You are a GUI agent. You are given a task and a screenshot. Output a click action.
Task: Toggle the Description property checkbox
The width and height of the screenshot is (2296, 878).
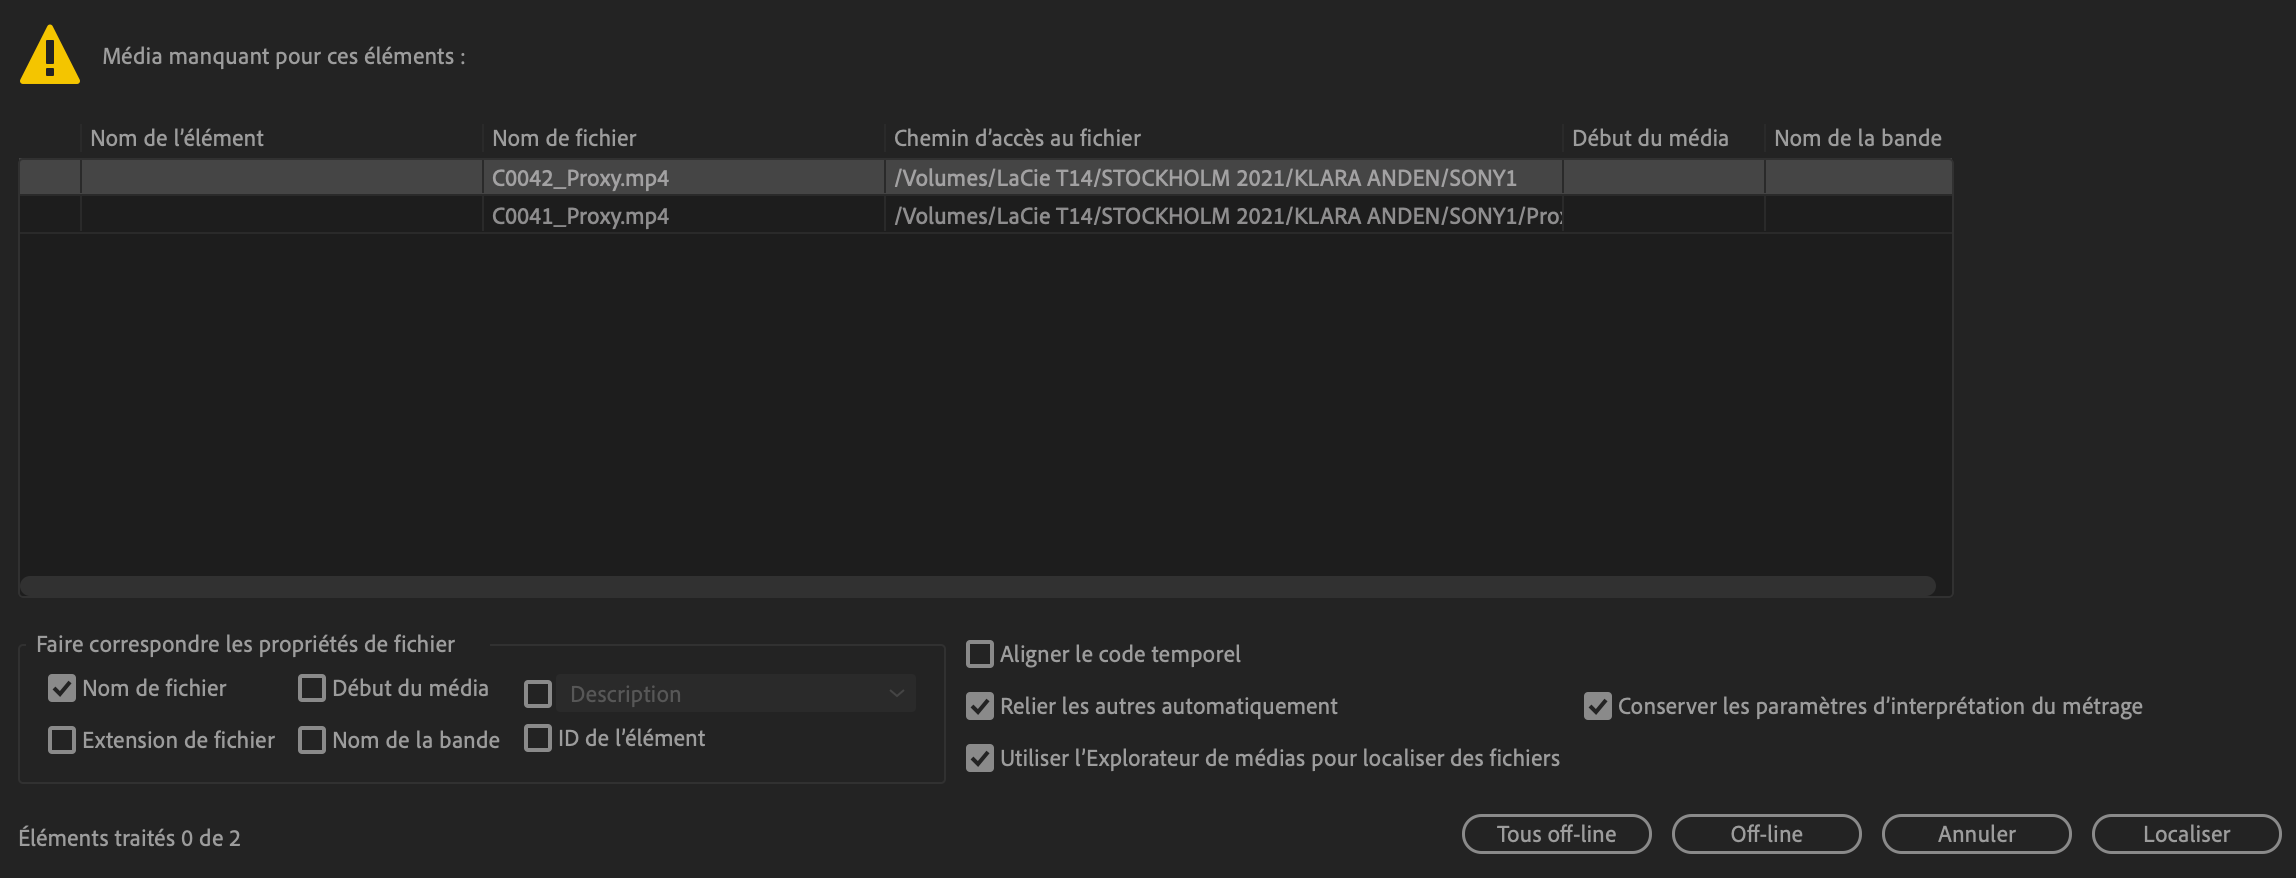tap(538, 694)
